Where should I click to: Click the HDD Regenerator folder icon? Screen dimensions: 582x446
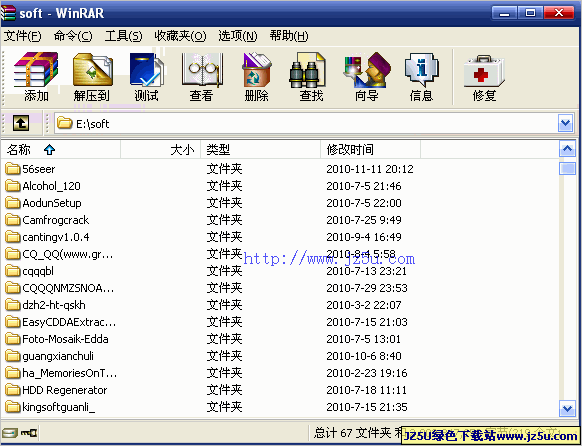point(13,390)
